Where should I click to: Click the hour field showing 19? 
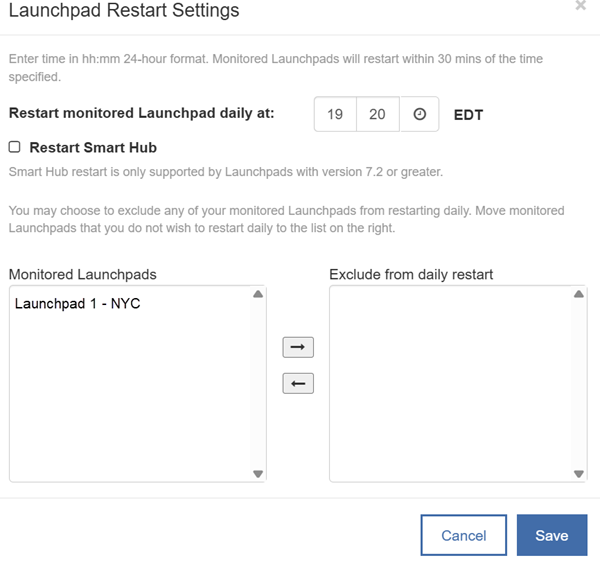coord(335,115)
